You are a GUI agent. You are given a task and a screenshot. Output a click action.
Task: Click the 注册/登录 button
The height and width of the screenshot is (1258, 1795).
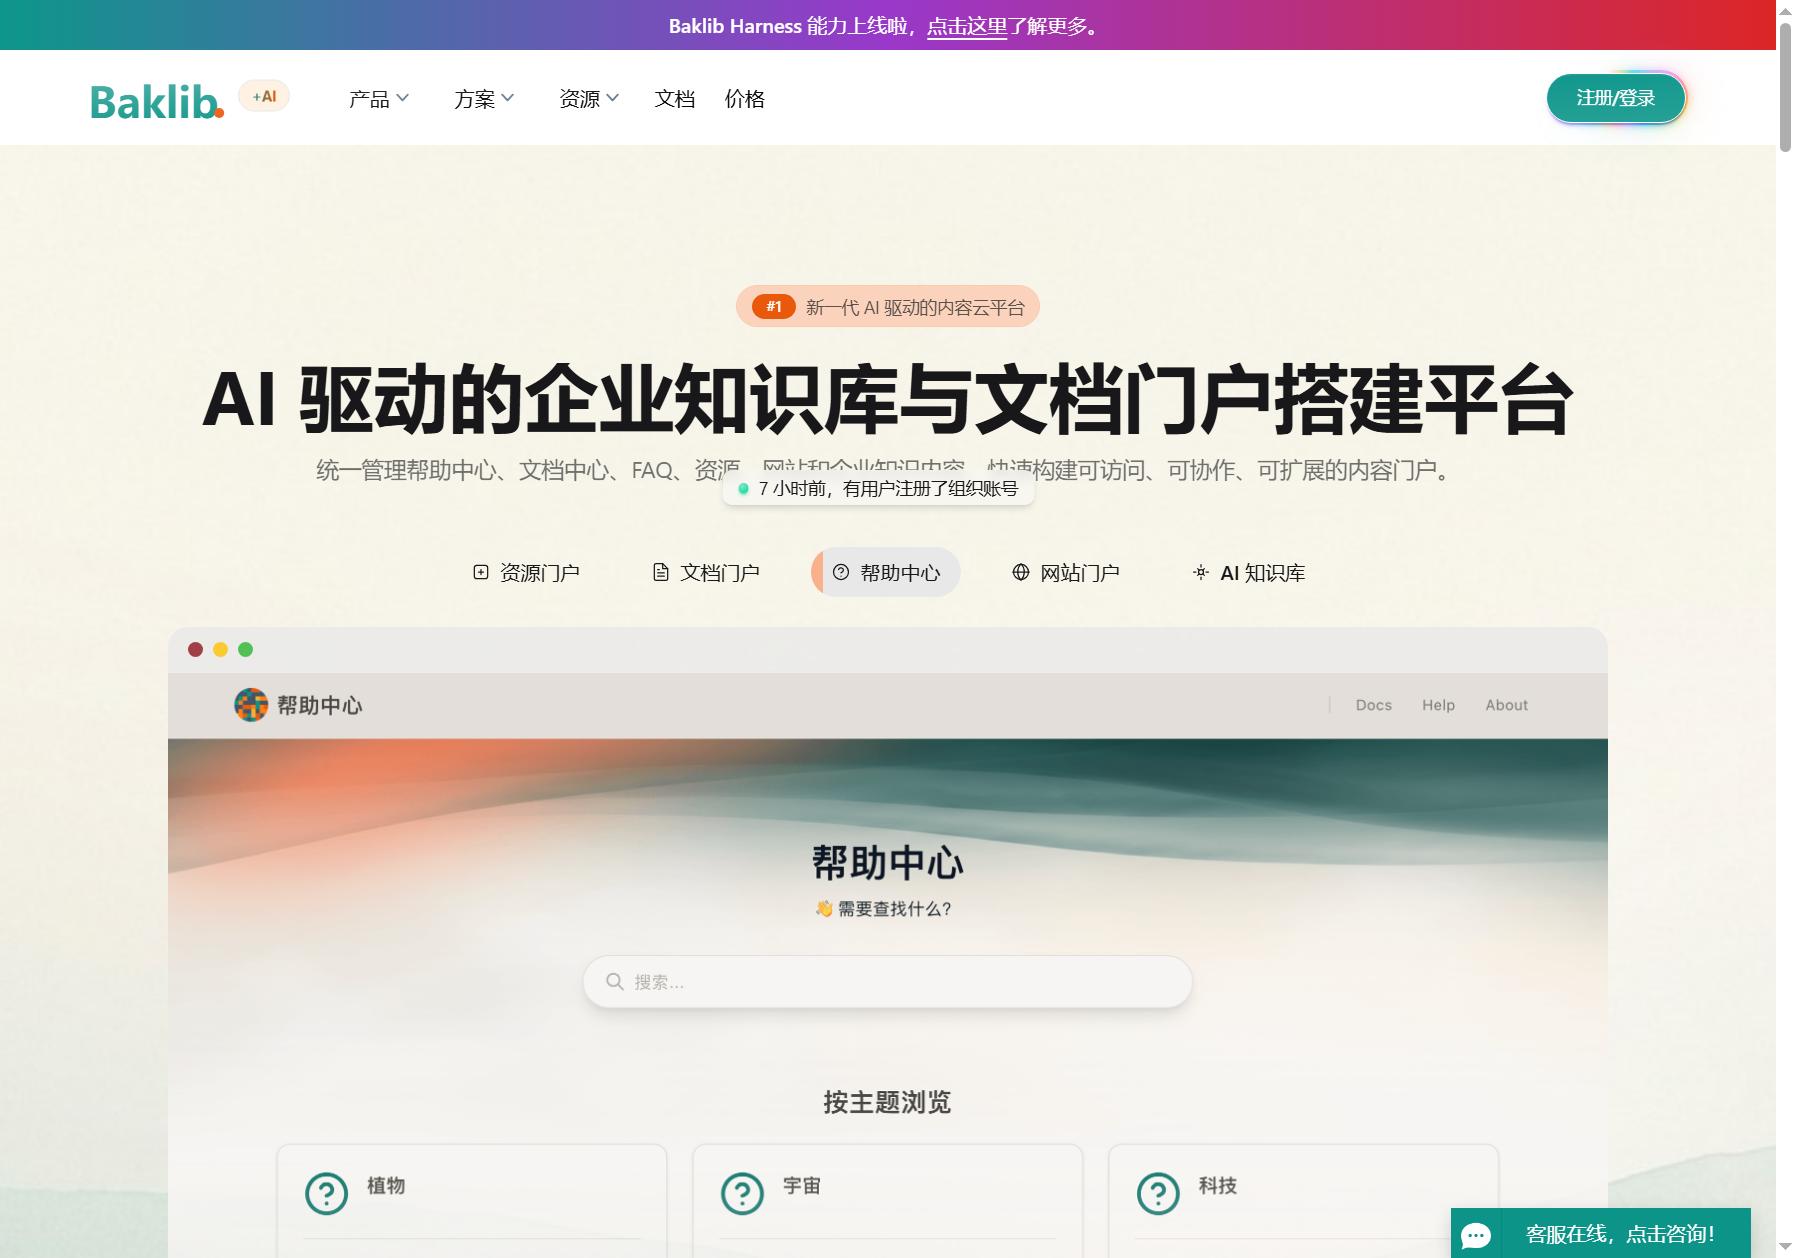1616,98
